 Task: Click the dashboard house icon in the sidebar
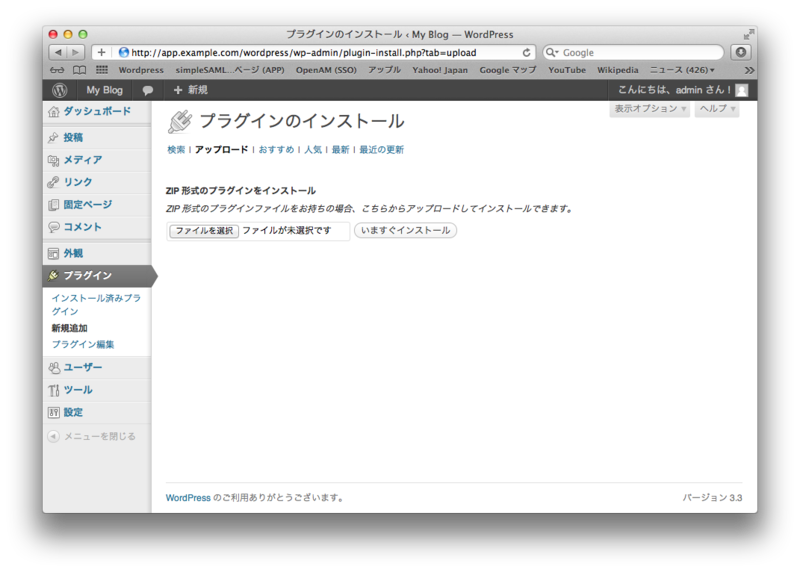pos(54,112)
